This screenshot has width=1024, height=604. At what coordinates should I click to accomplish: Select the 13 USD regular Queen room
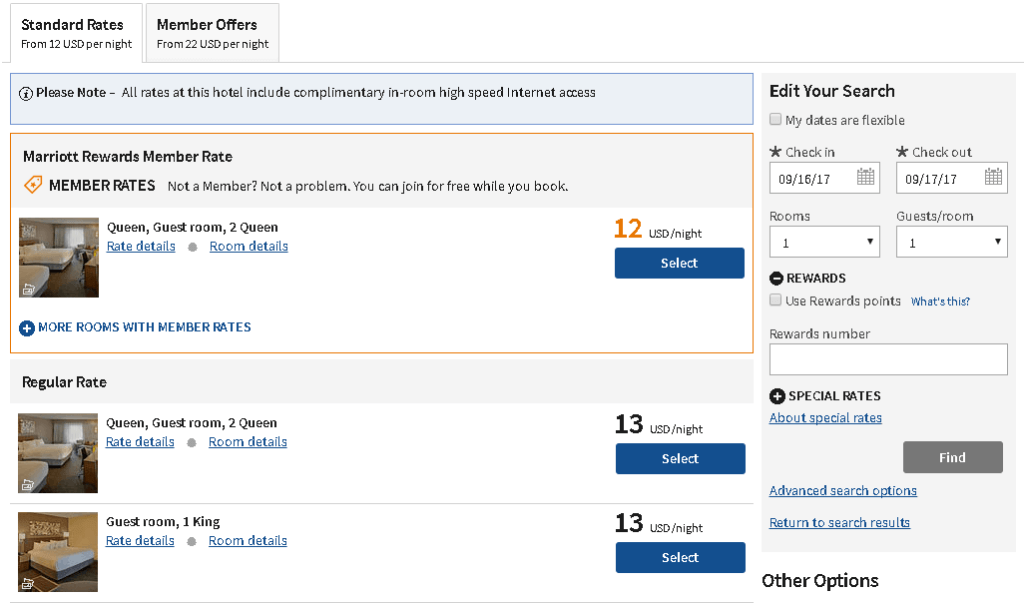point(680,458)
